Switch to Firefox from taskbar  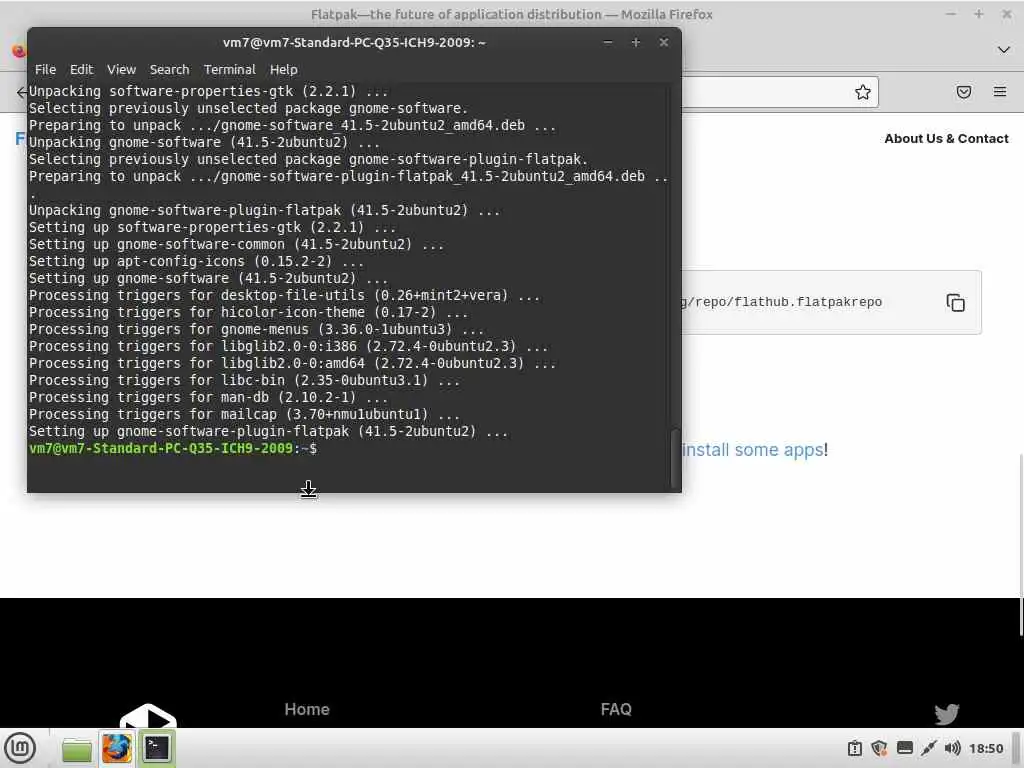coord(117,748)
